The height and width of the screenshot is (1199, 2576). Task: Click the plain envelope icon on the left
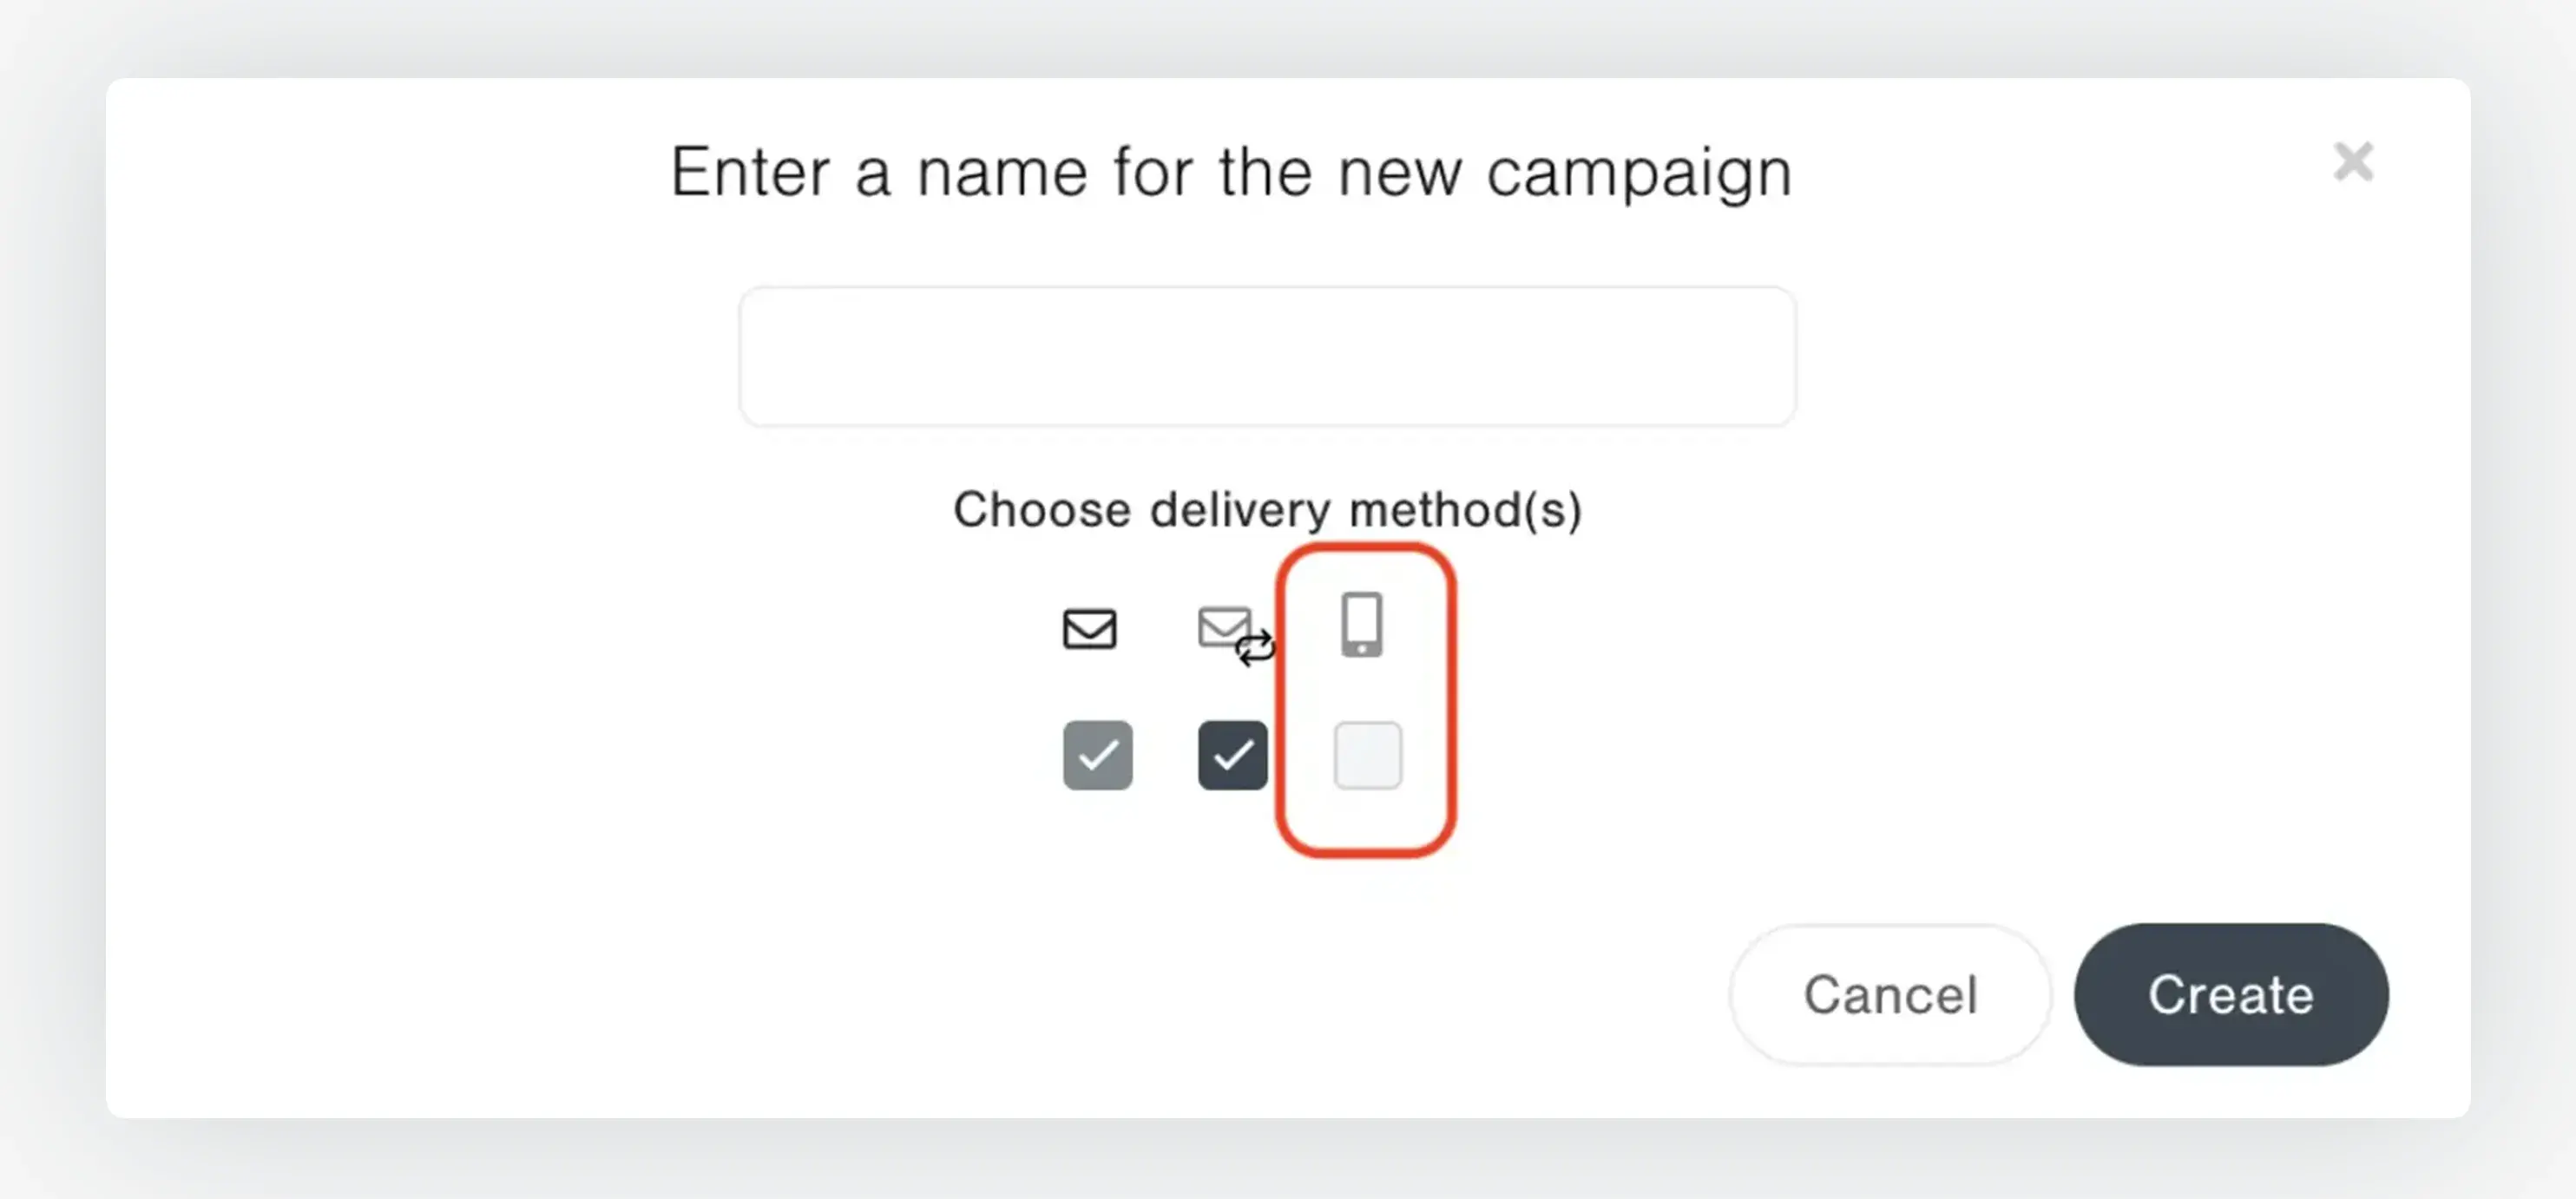pyautogui.click(x=1089, y=628)
